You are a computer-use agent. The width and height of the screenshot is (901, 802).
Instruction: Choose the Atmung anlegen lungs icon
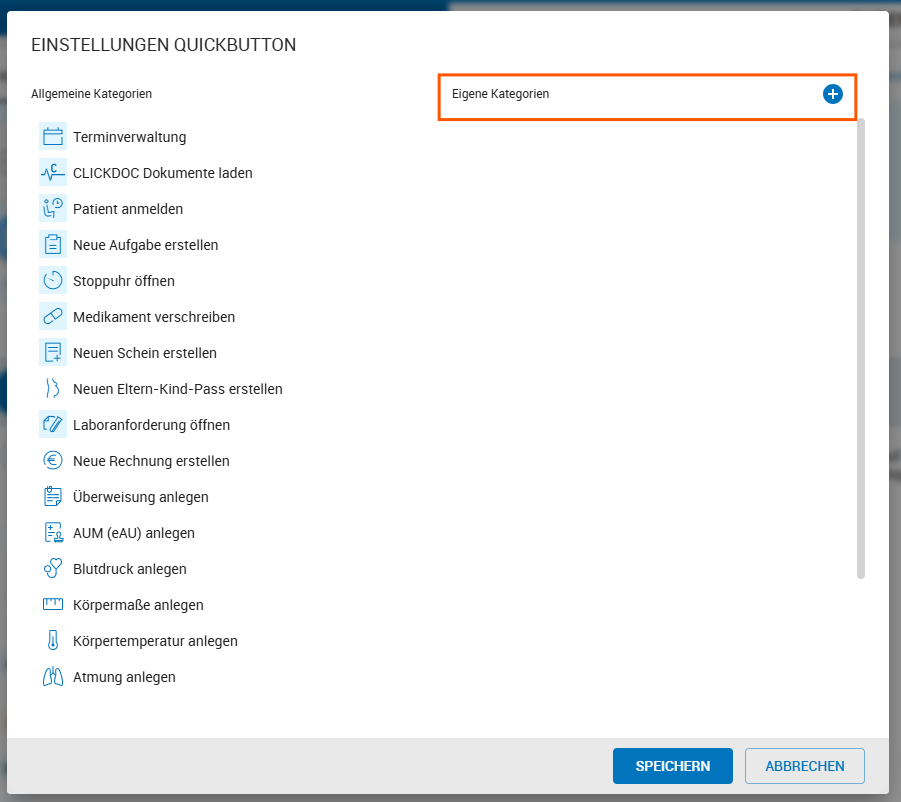53,677
